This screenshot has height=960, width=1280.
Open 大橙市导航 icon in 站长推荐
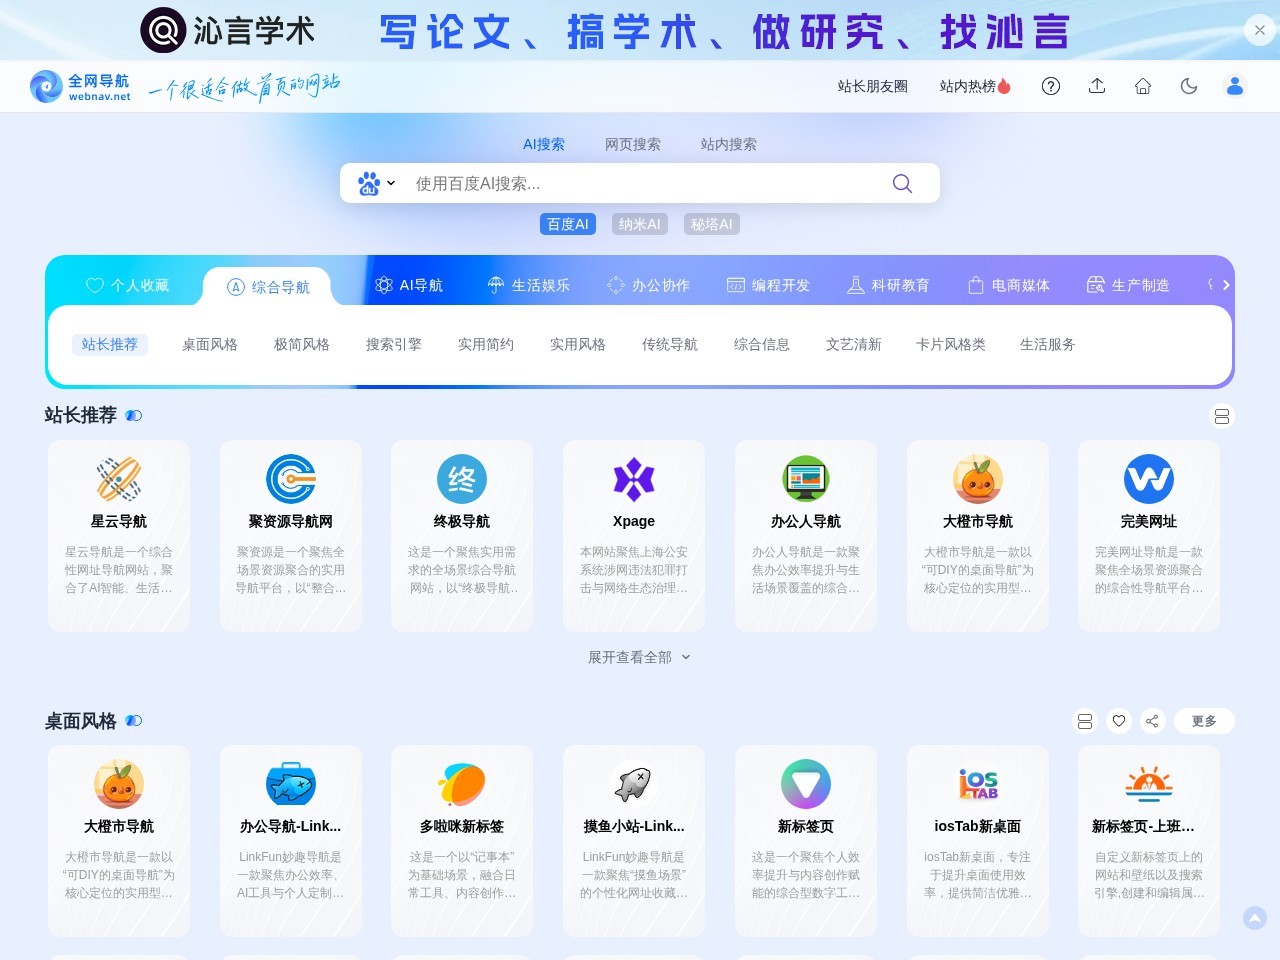(978, 479)
